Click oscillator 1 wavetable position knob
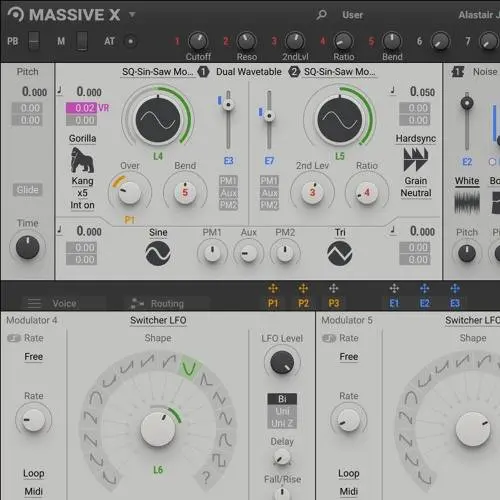This screenshot has height=500, width=500. tap(158, 119)
